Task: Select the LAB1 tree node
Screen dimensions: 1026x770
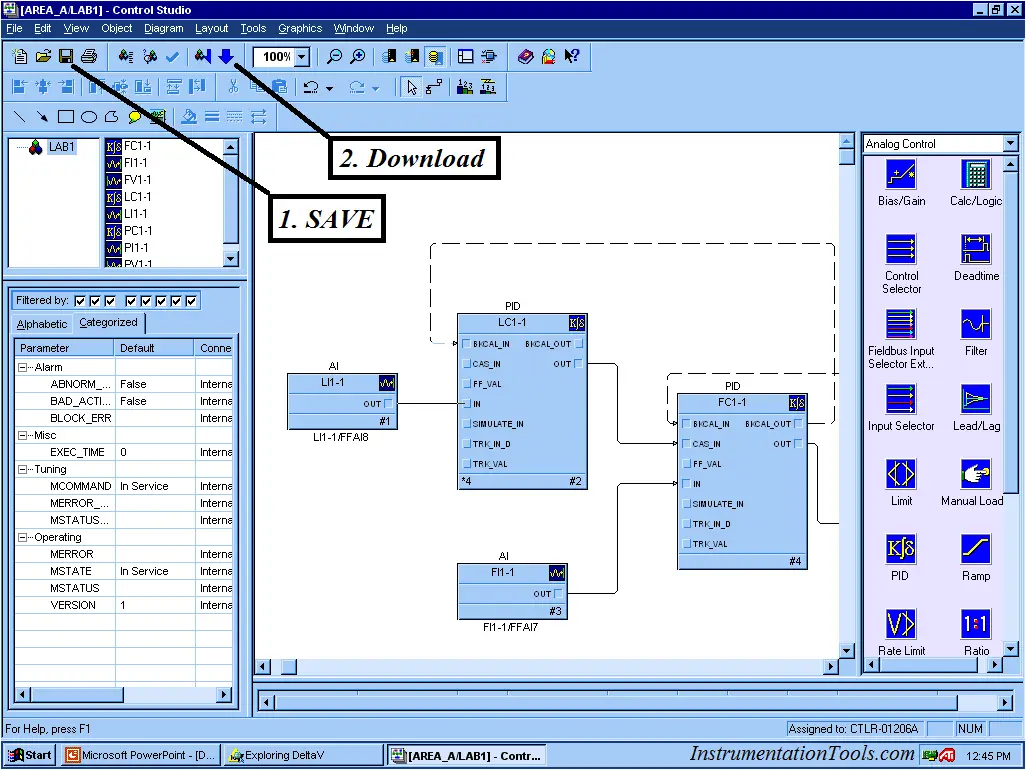Action: tap(62, 147)
